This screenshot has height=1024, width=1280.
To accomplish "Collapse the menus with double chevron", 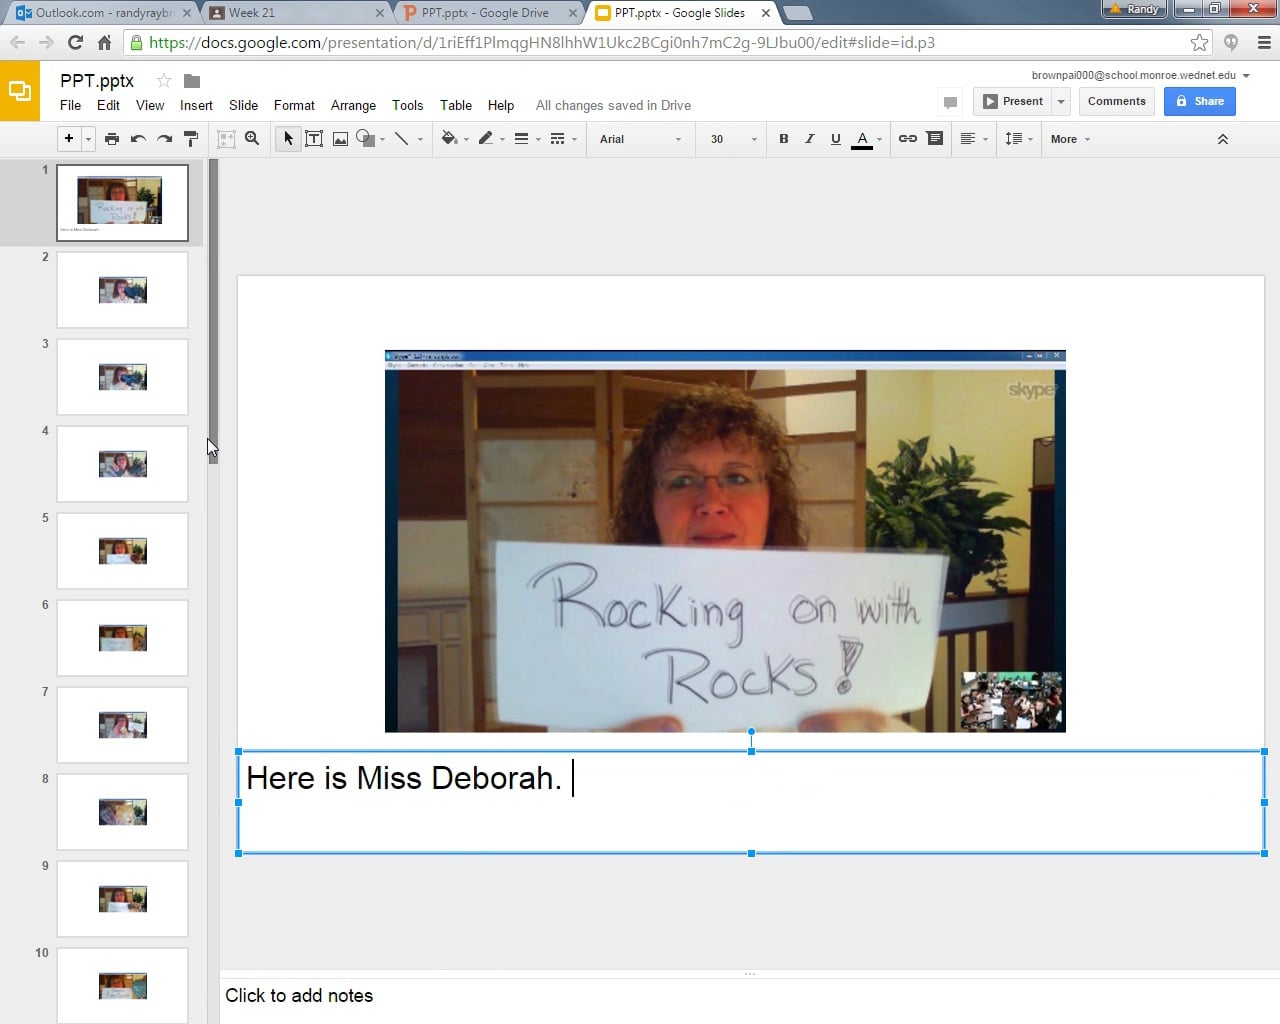I will [1222, 139].
